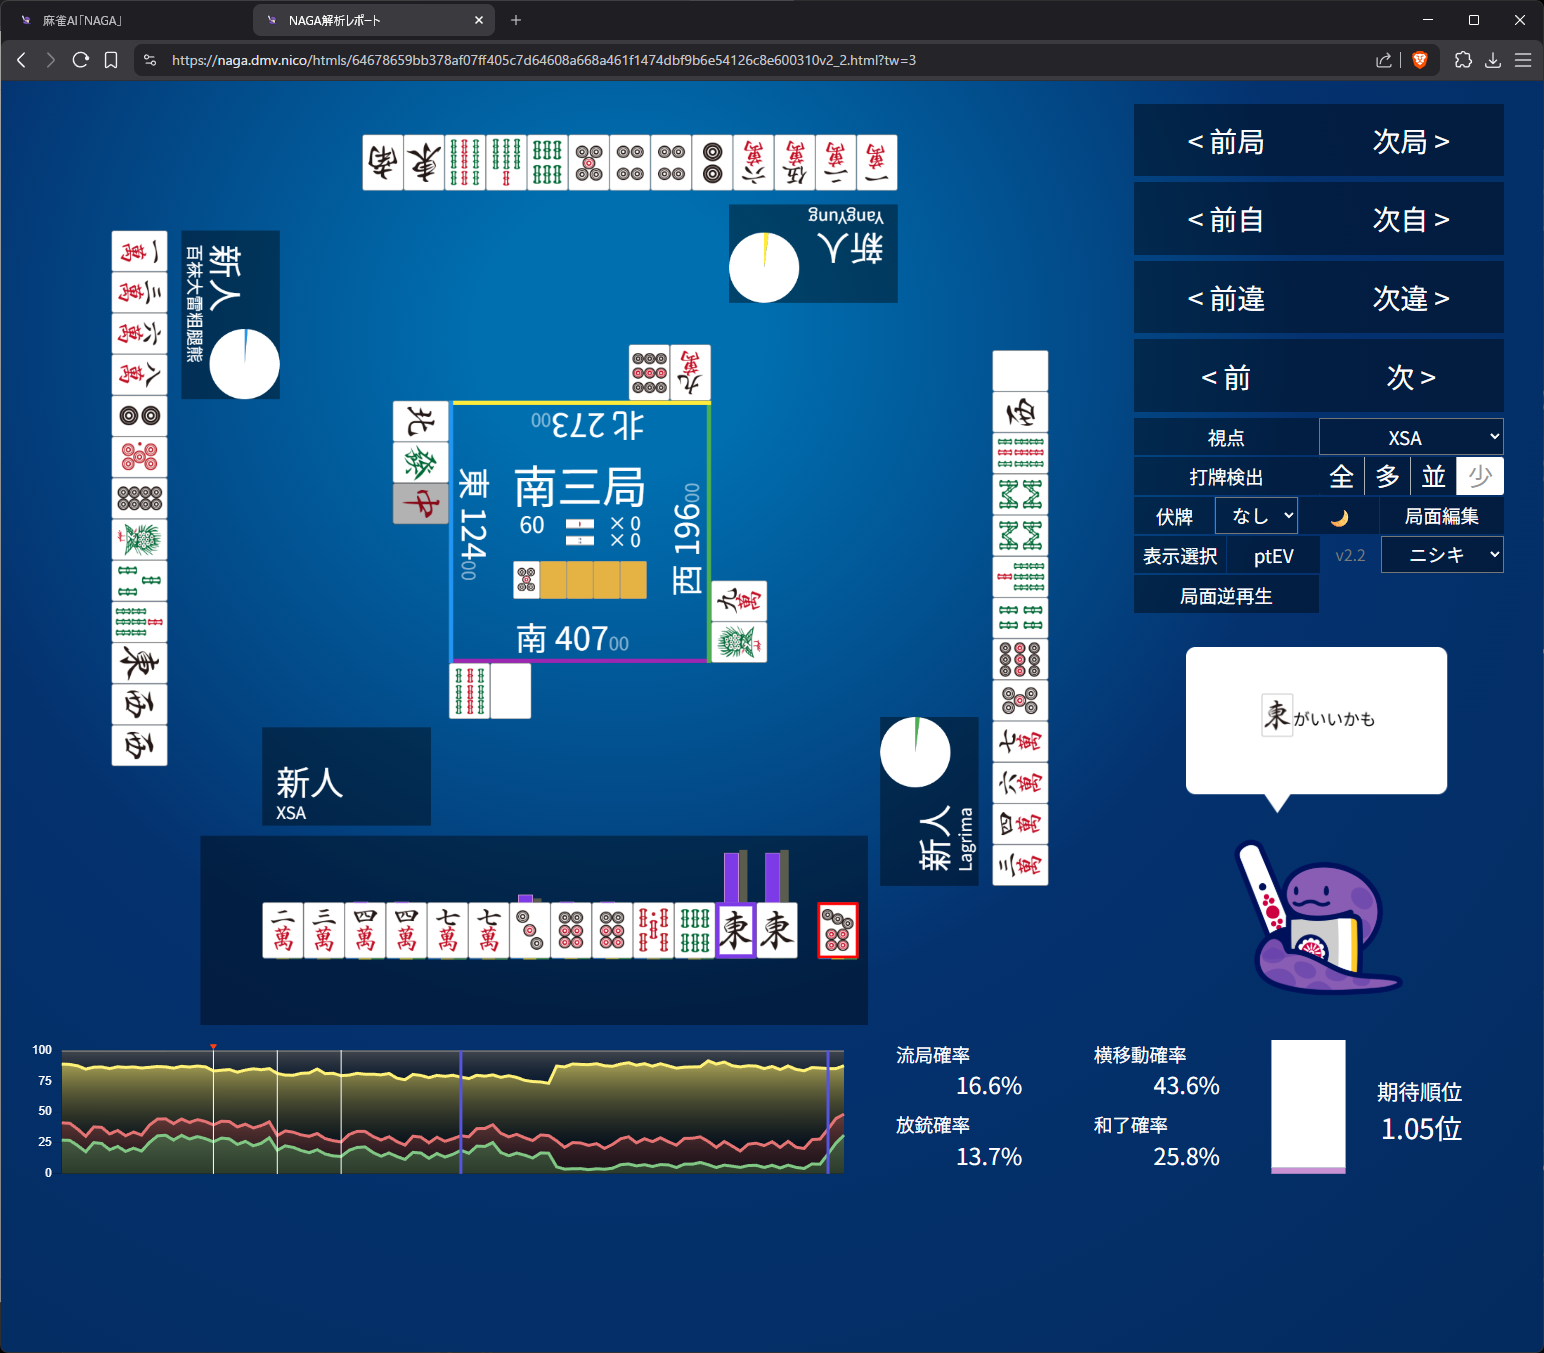Screen dimensions: 1544x1353
Task: Click the share page icon
Action: [x=1384, y=60]
